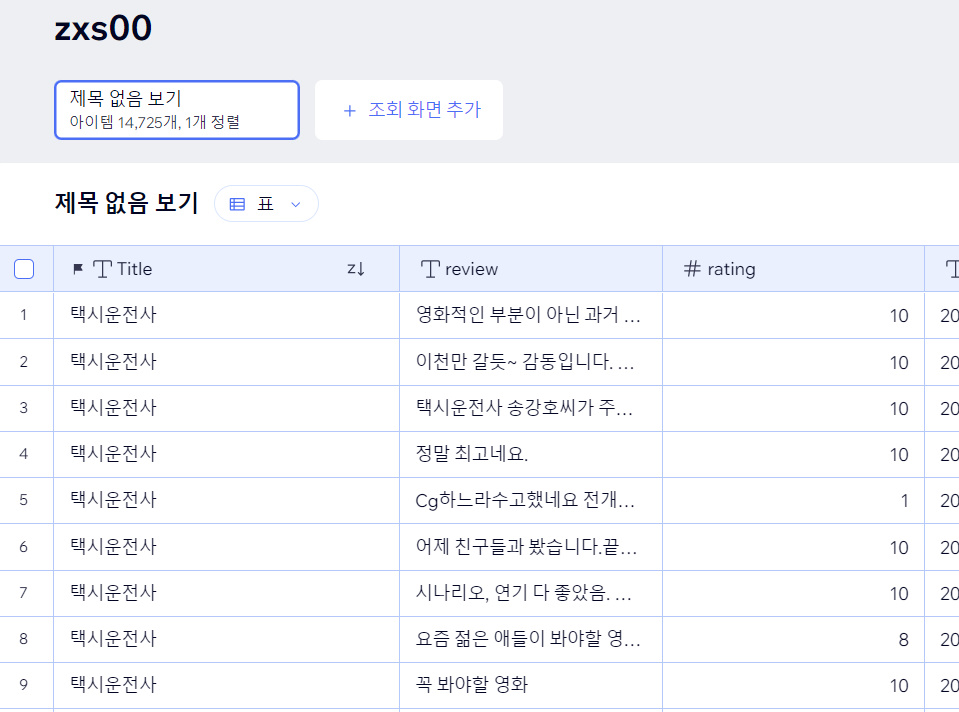
Task: Select row number 1
Action: pyautogui.click(x=24, y=316)
